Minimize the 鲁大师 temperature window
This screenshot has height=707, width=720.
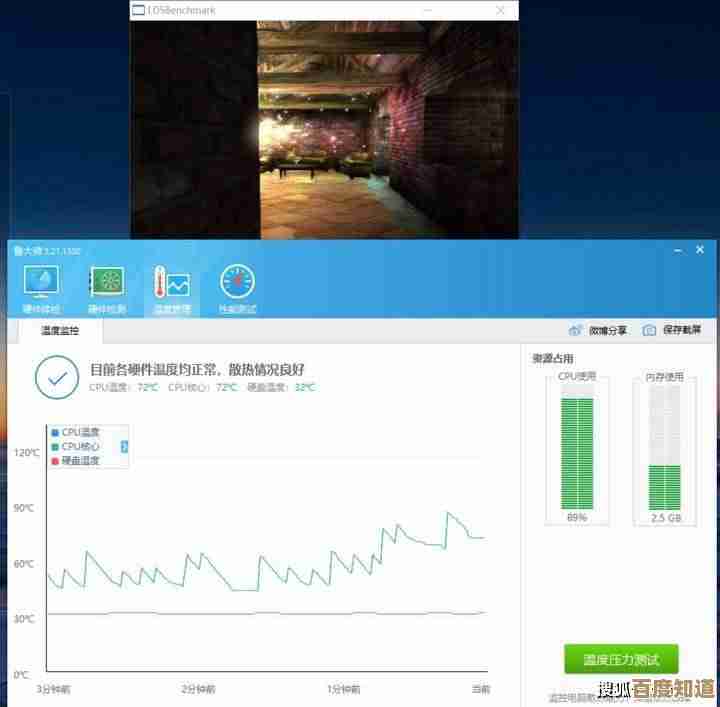pos(678,250)
